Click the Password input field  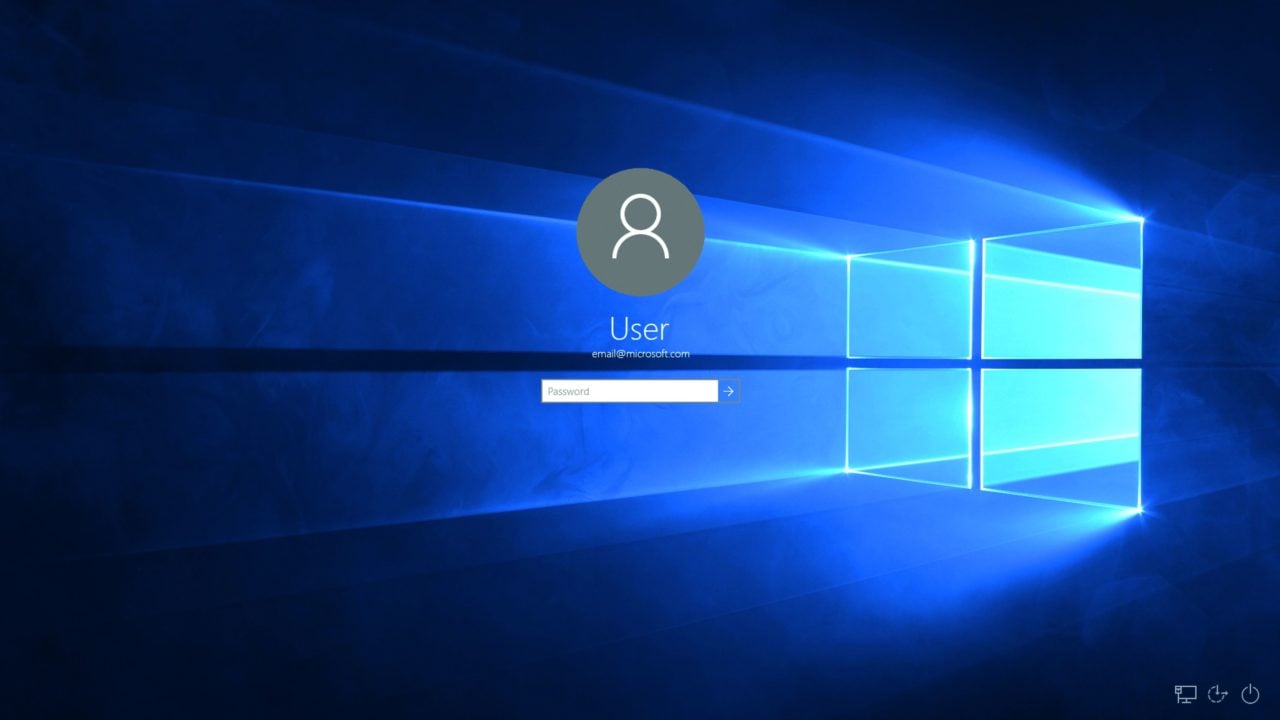click(629, 391)
